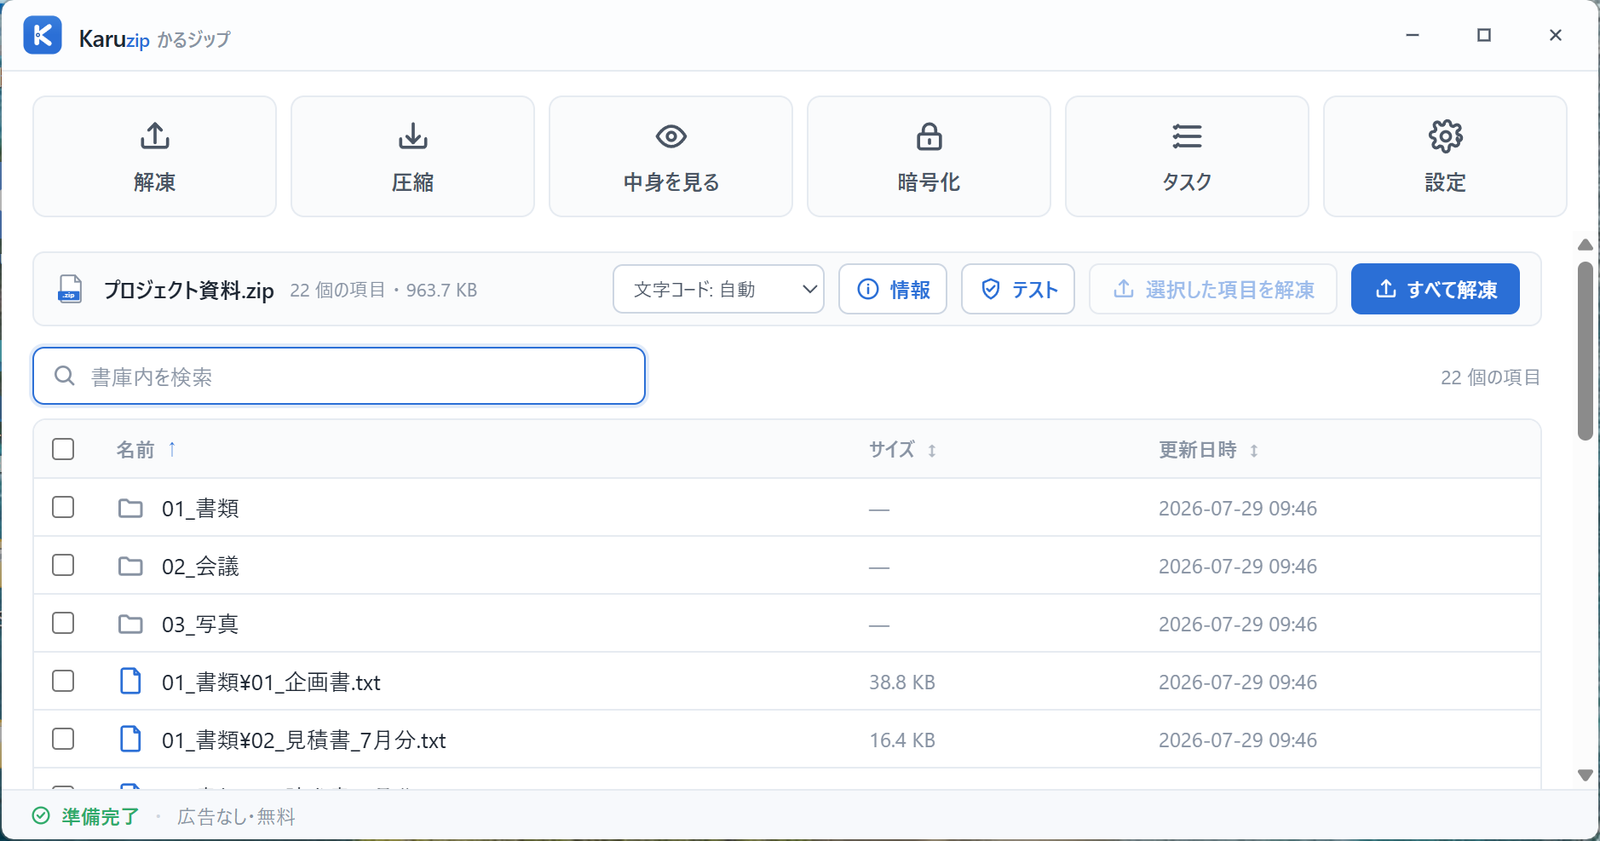The image size is (1600, 841).
Task: Open the 設定 gear tile
Action: pos(1445,156)
